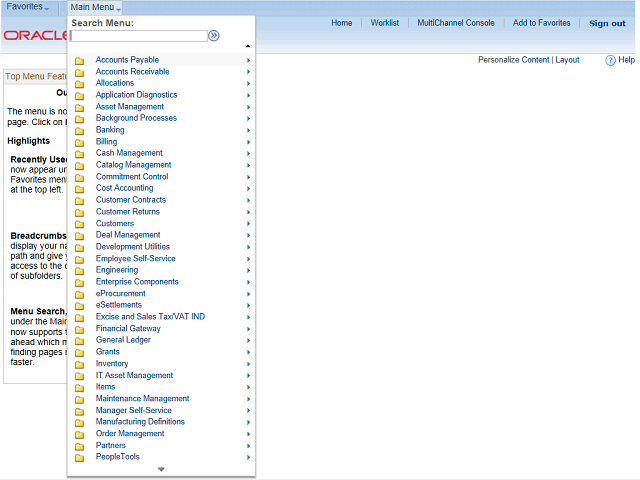The height and width of the screenshot is (480, 640).
Task: Click the Layout link
Action: pyautogui.click(x=567, y=60)
